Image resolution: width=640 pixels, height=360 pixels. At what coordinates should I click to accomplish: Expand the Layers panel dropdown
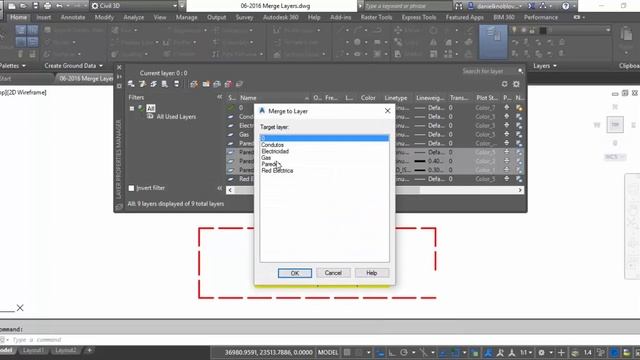point(545,66)
